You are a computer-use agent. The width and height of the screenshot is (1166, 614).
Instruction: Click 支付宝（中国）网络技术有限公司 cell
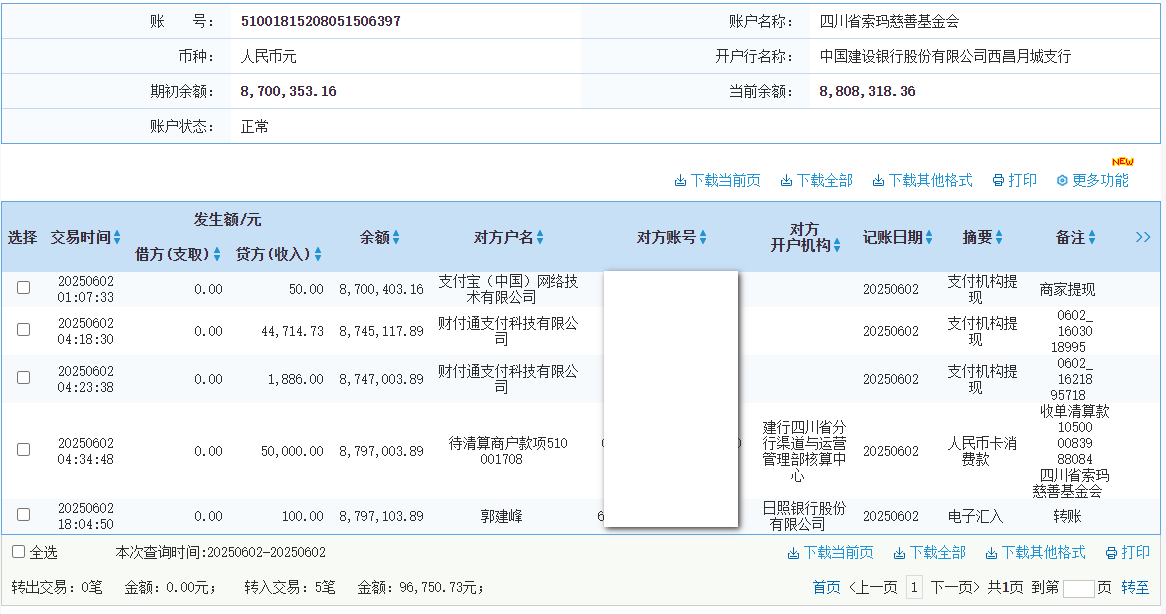508,289
